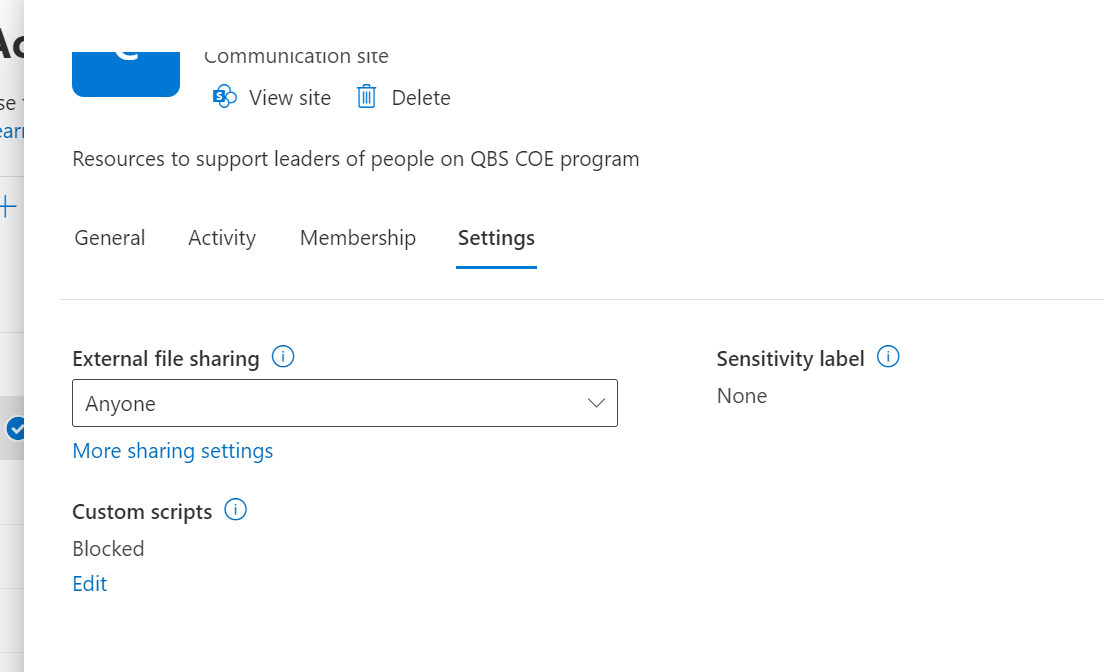Screen dimensions: 1104x672
Task: Show info for Sensitivity label
Action: (x=888, y=356)
